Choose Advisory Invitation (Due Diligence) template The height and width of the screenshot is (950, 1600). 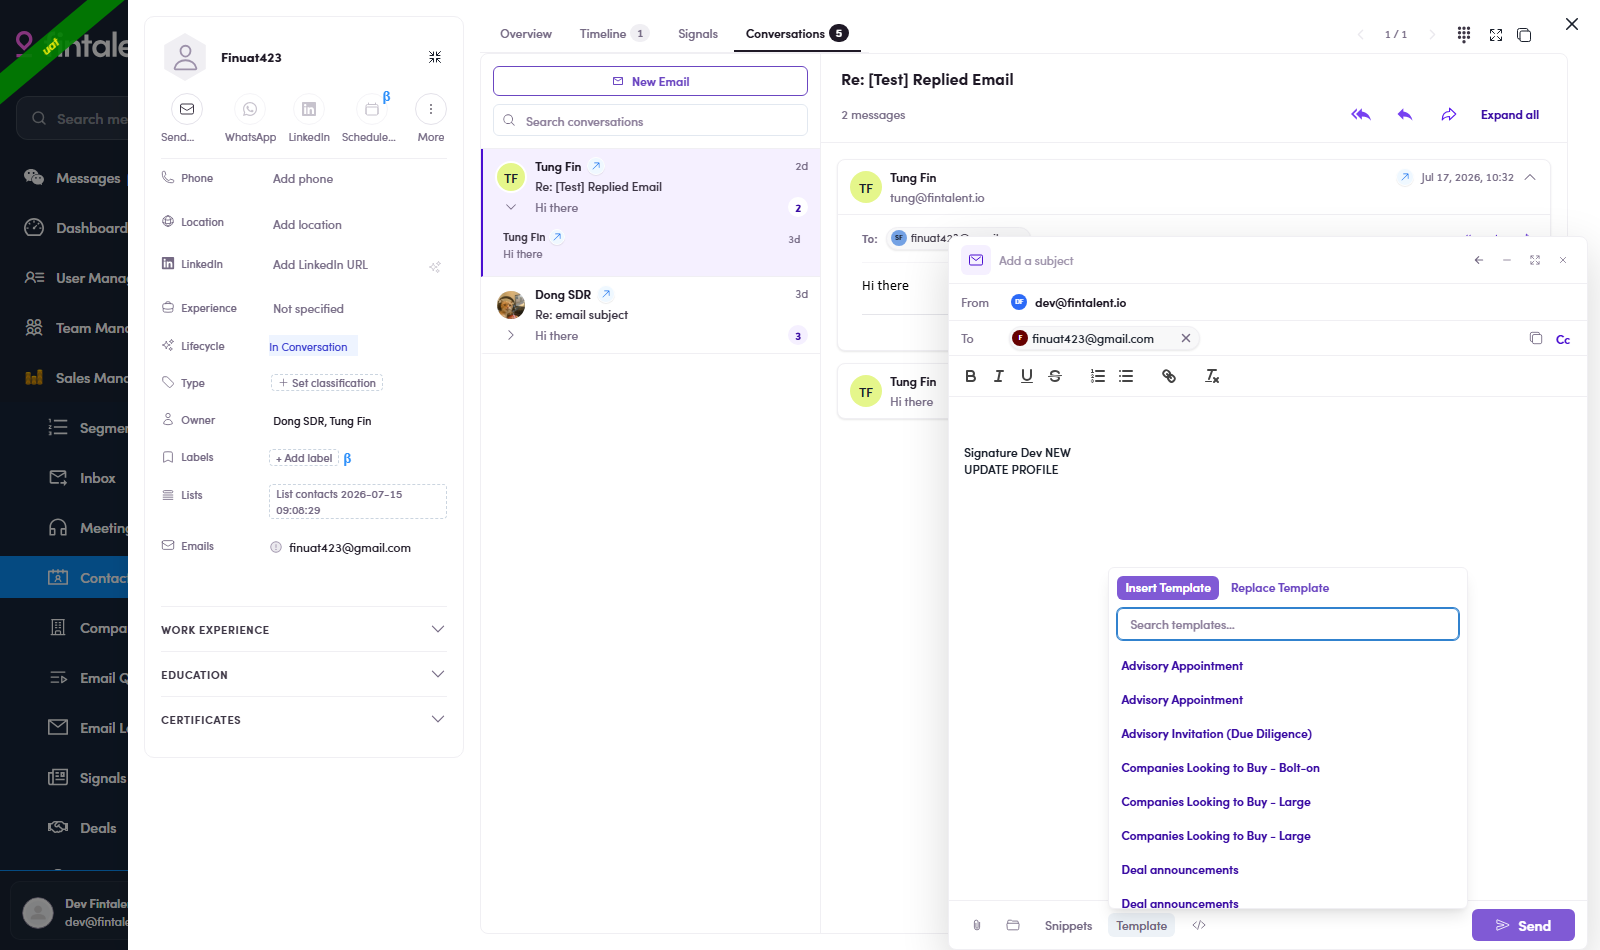(1216, 734)
